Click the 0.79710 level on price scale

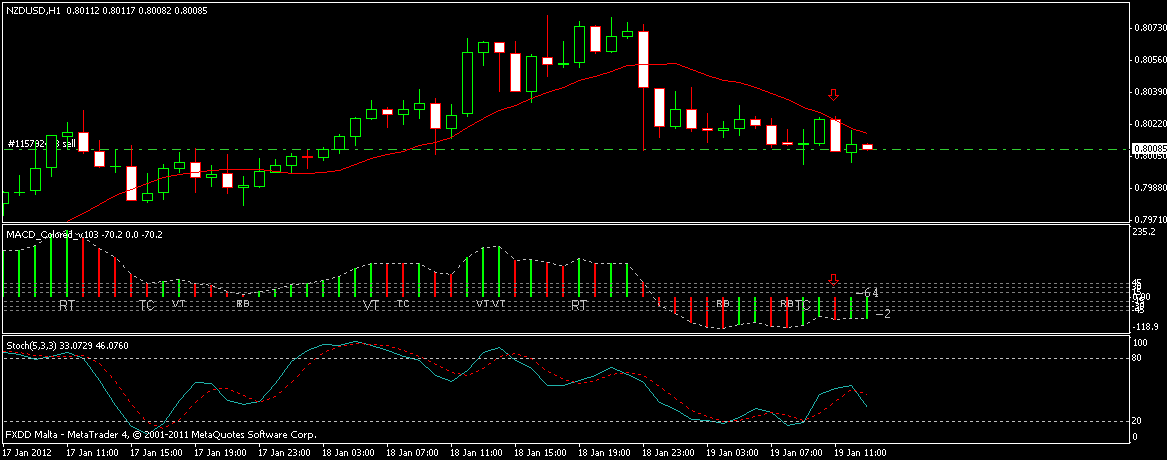pyautogui.click(x=1145, y=218)
